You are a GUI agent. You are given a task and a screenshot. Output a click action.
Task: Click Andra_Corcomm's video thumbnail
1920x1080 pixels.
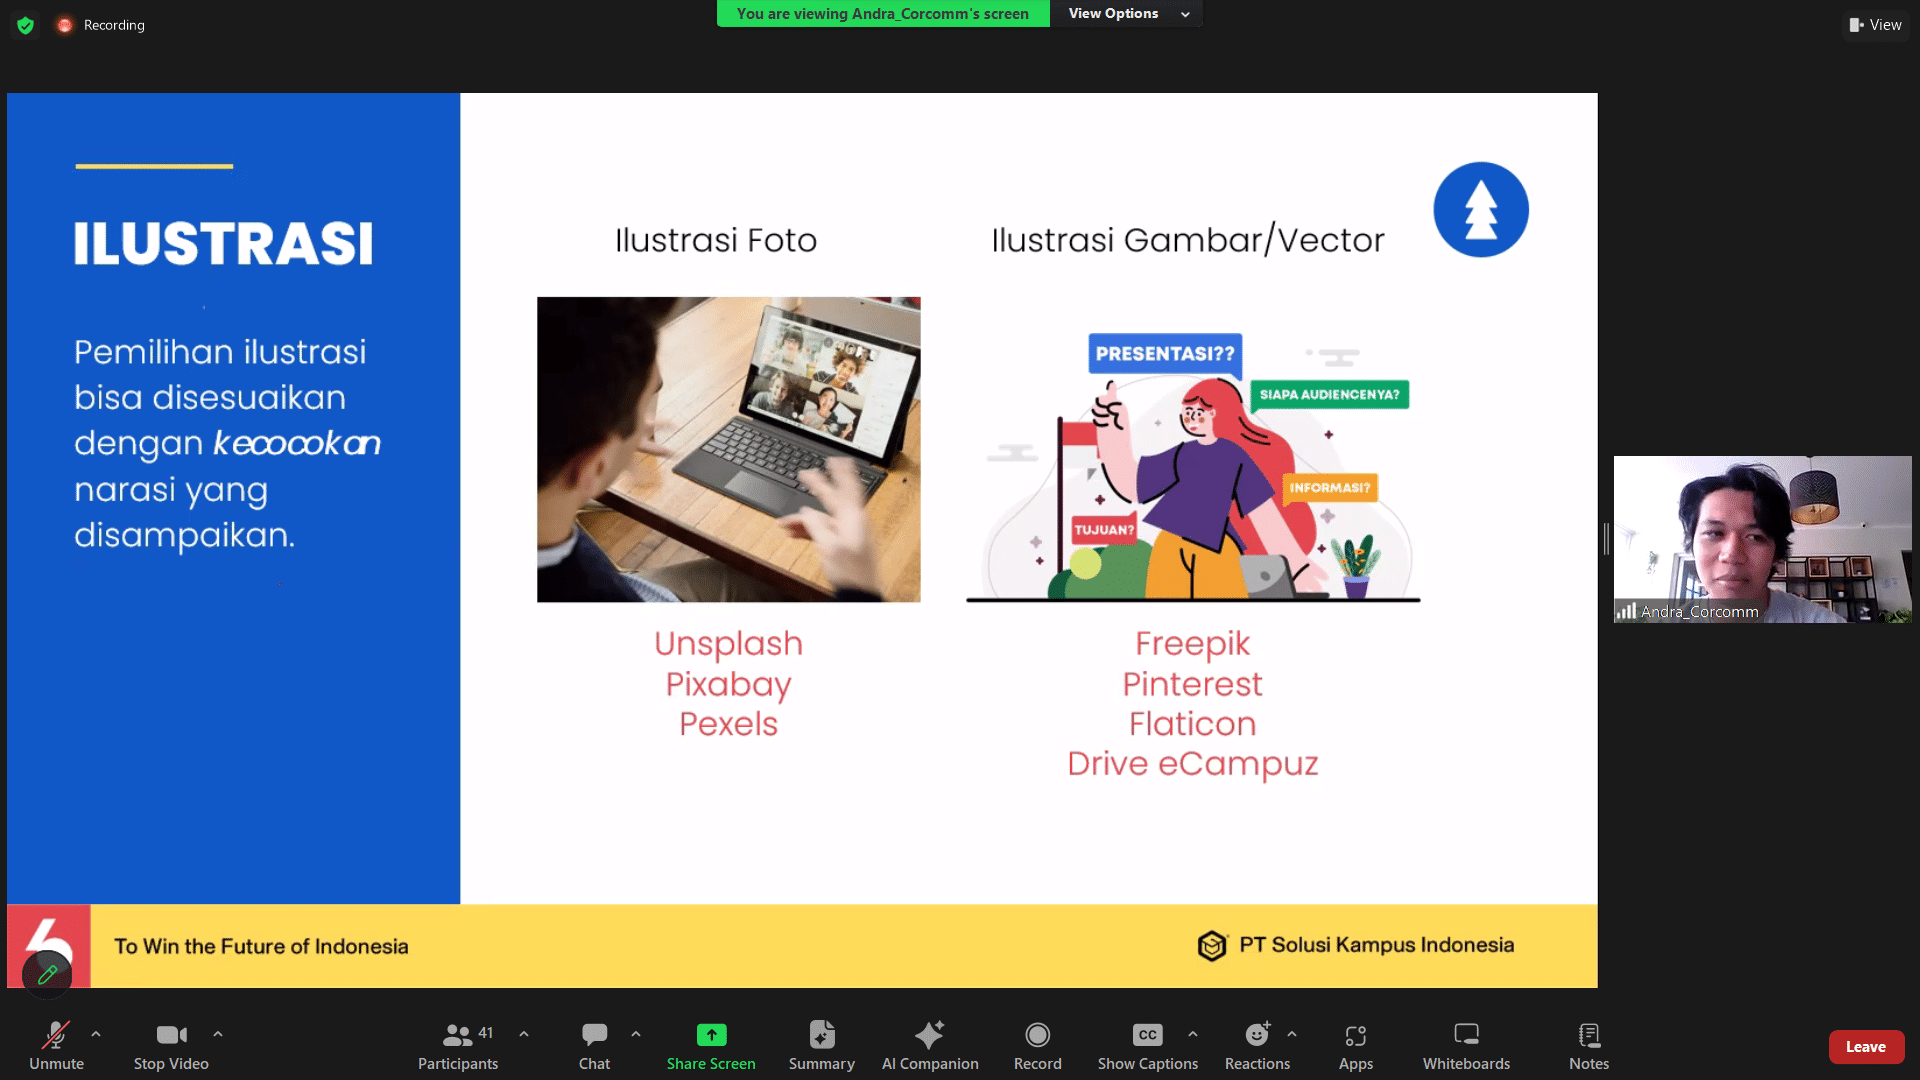[x=1762, y=539]
